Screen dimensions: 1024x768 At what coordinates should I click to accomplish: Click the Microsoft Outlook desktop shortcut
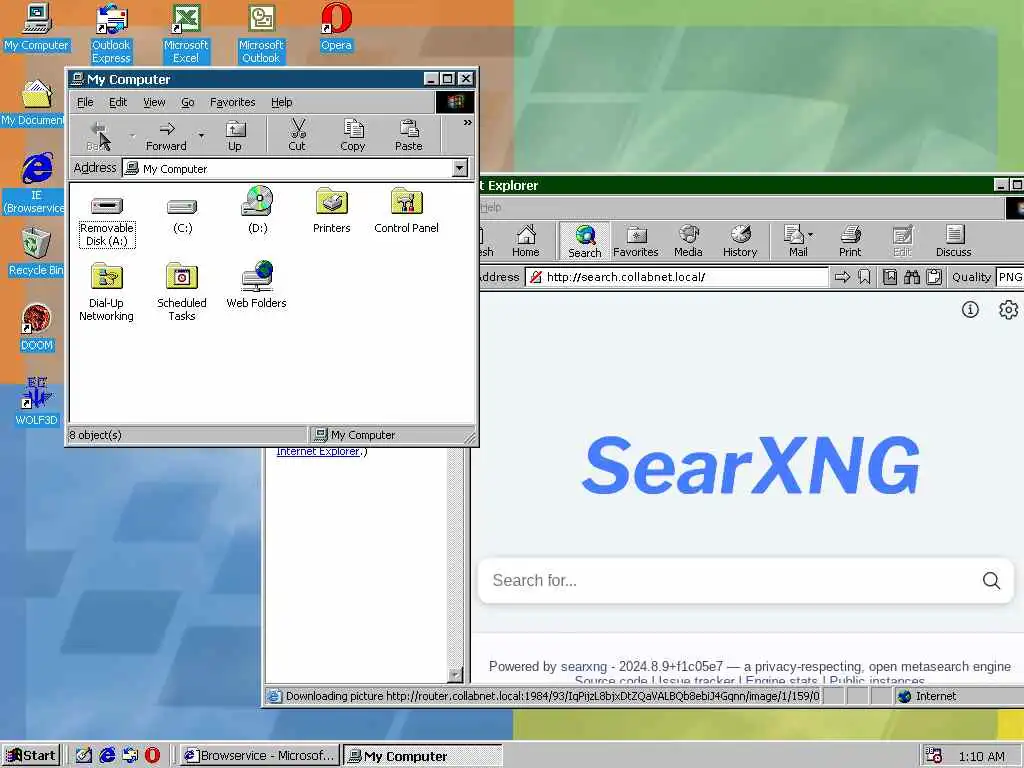coord(261,33)
